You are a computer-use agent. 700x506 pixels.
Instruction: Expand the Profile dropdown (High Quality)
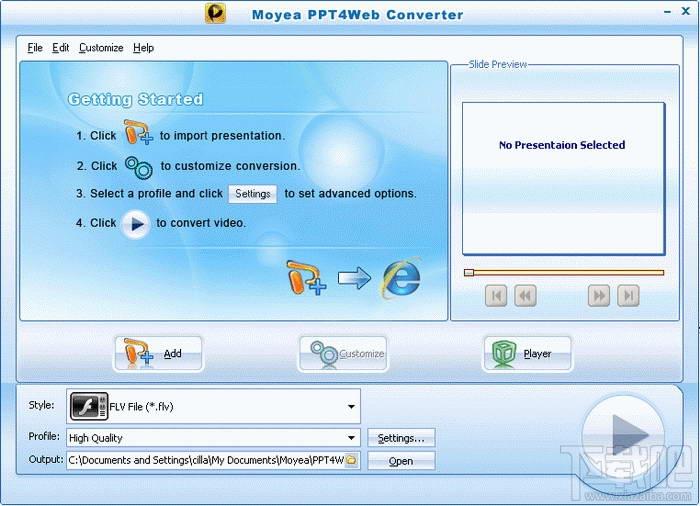click(x=351, y=438)
